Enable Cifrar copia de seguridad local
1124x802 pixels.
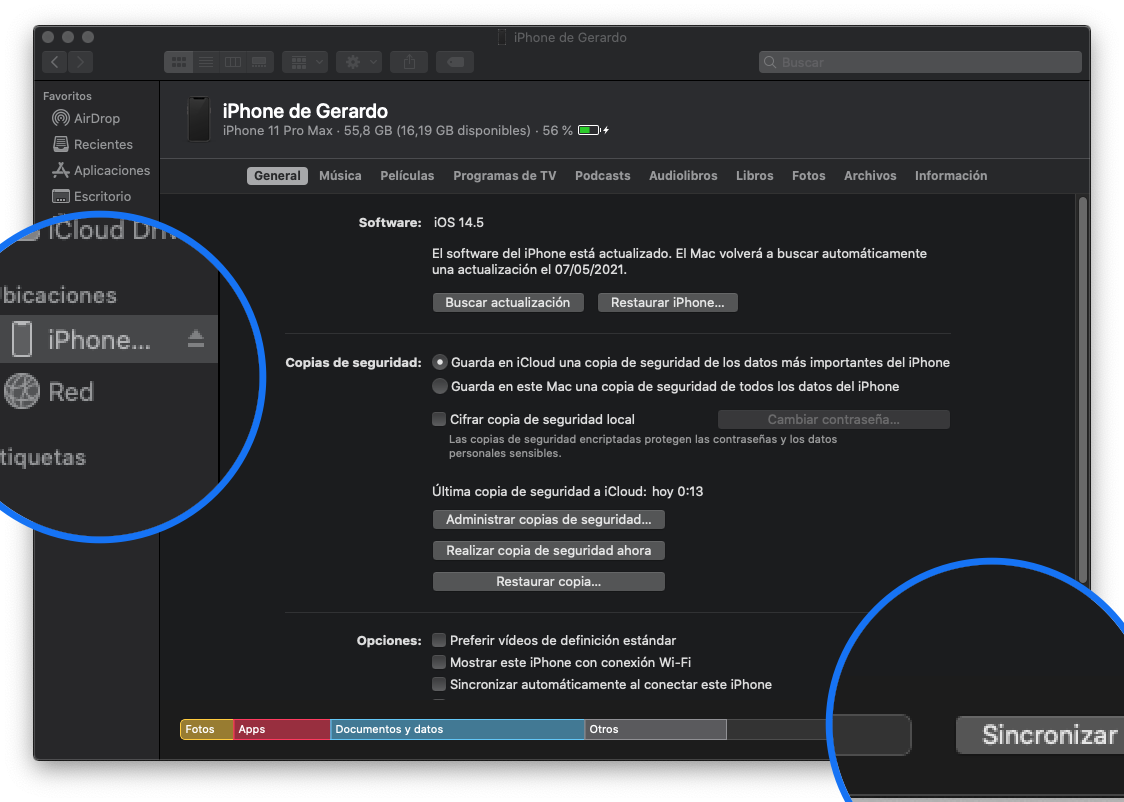click(x=439, y=419)
